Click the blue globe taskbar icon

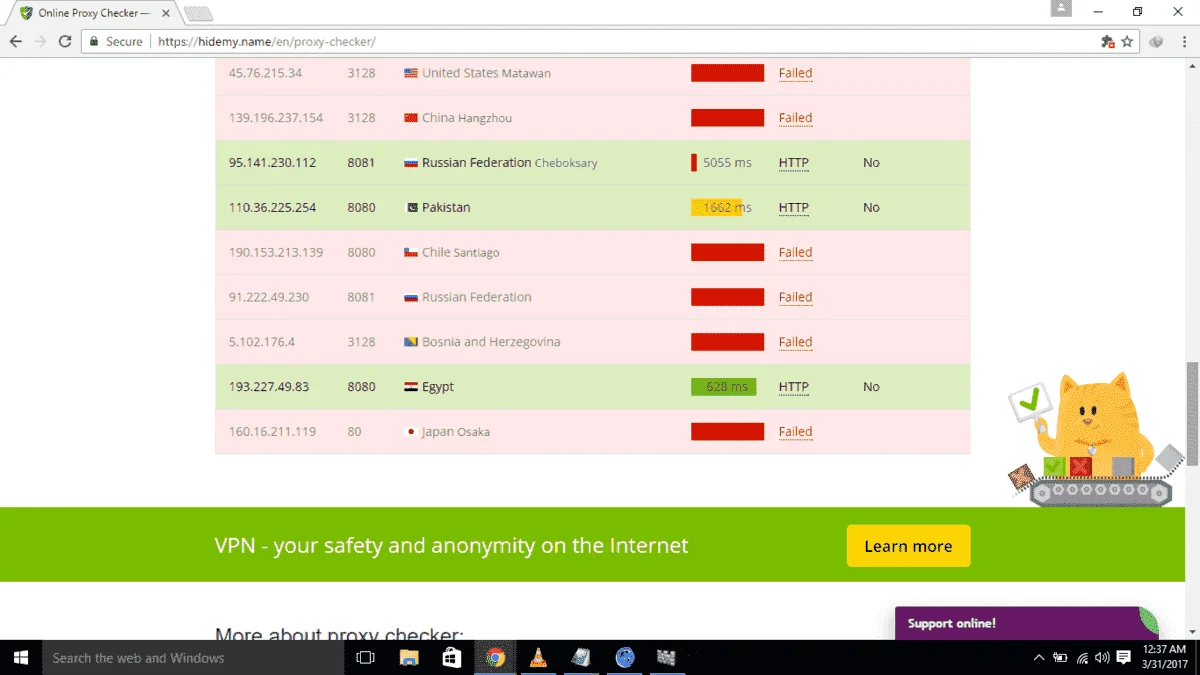click(x=625, y=658)
